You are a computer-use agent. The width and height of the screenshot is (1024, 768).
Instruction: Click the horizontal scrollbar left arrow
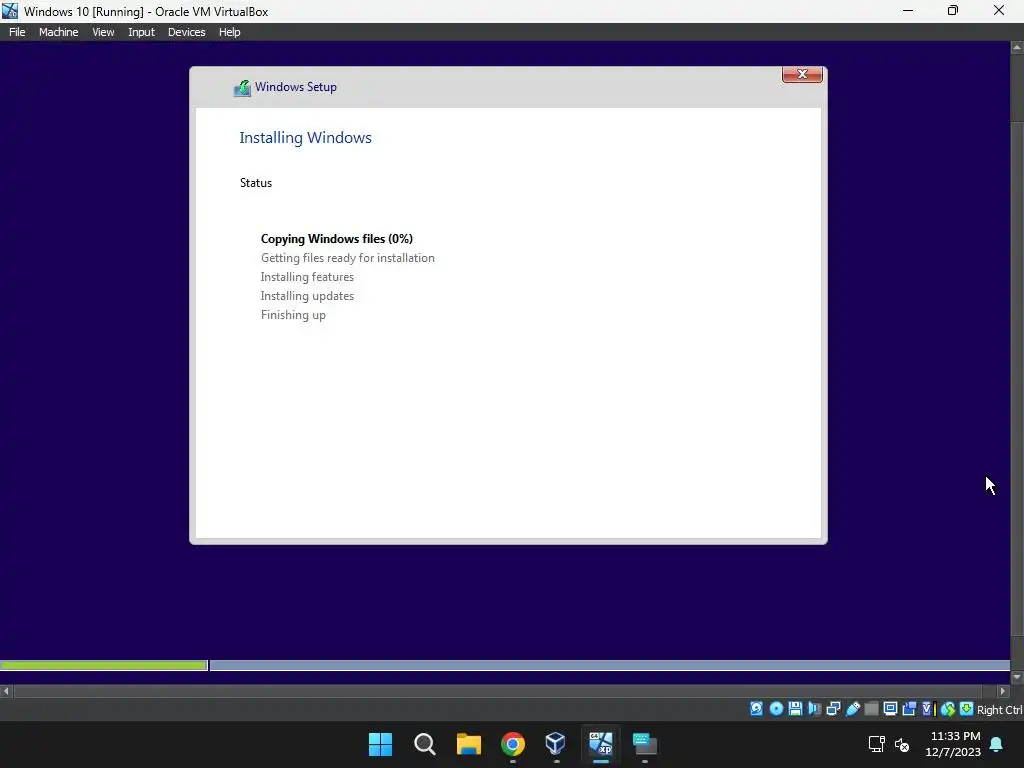pos(6,690)
